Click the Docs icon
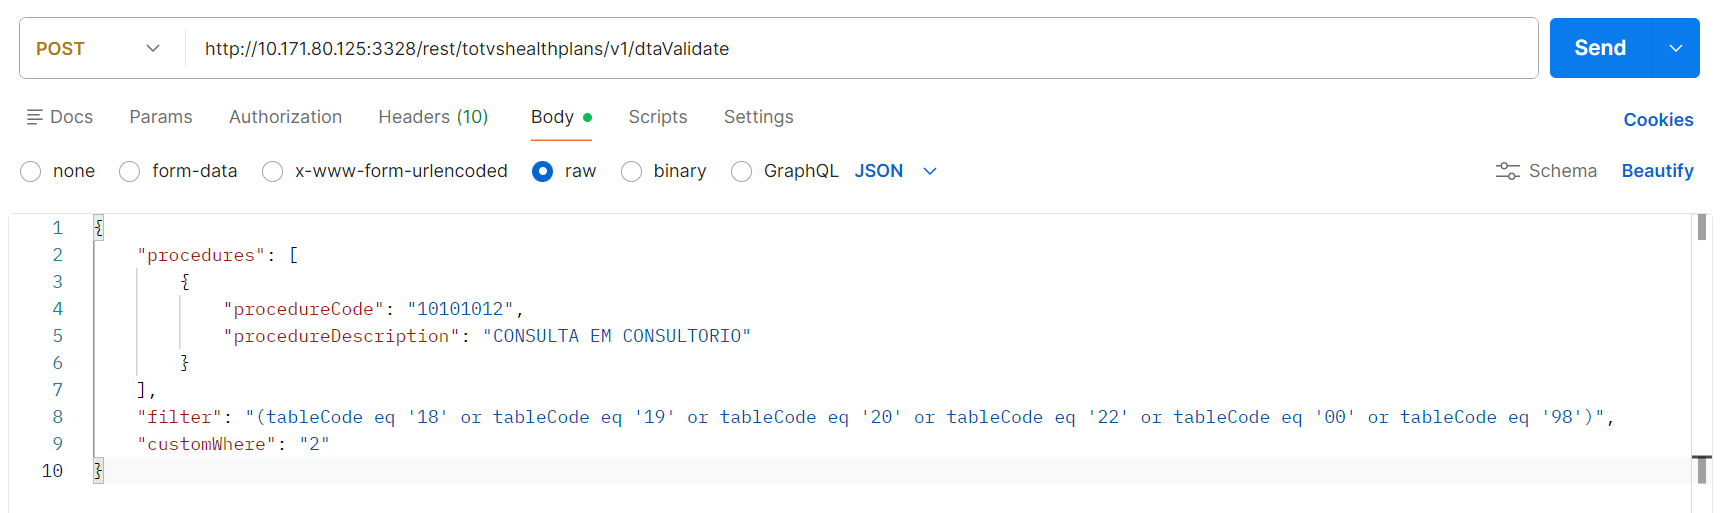Screen dimensions: 1723x513 pyautogui.click(x=35, y=117)
